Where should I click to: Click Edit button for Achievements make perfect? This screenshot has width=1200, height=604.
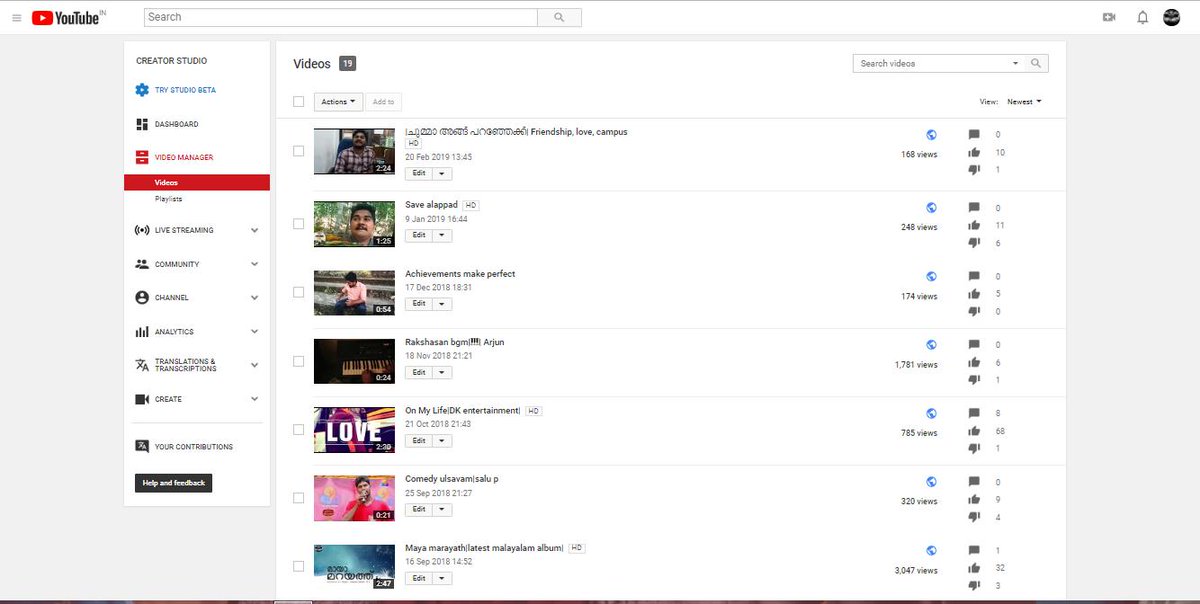419,303
